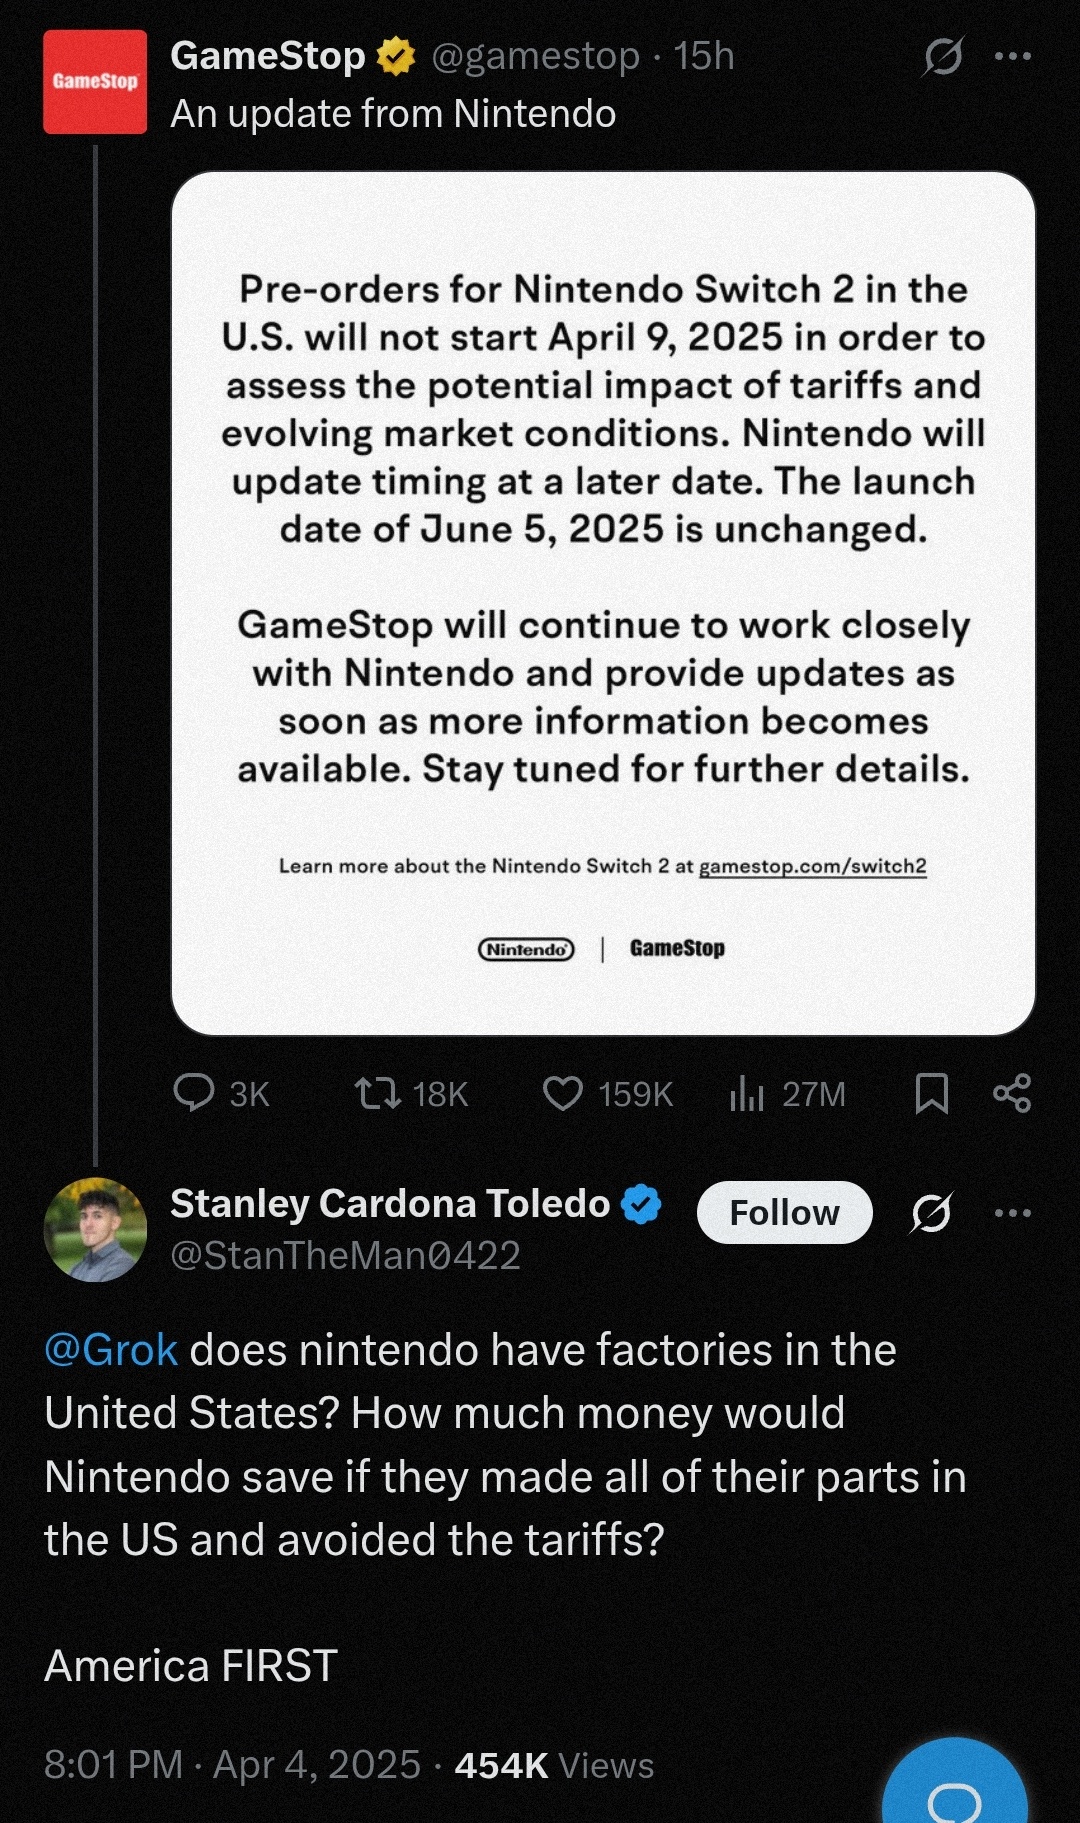This screenshot has width=1080, height=1823.
Task: Open Stanley Cardona Toledo's profile photo
Action: (x=95, y=1229)
